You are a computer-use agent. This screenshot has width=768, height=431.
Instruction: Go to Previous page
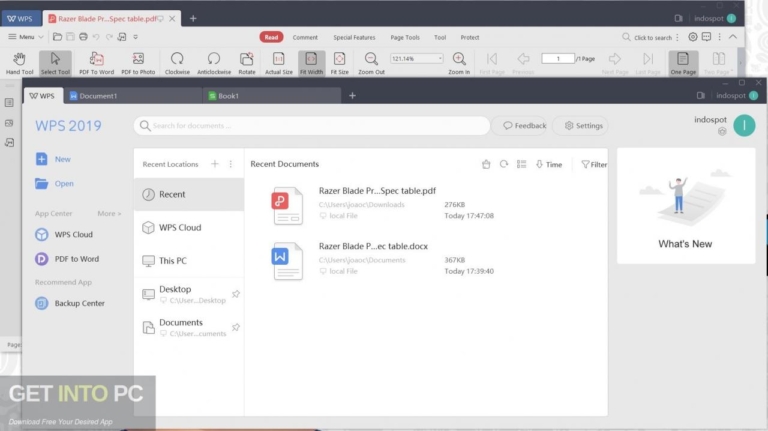click(x=523, y=63)
